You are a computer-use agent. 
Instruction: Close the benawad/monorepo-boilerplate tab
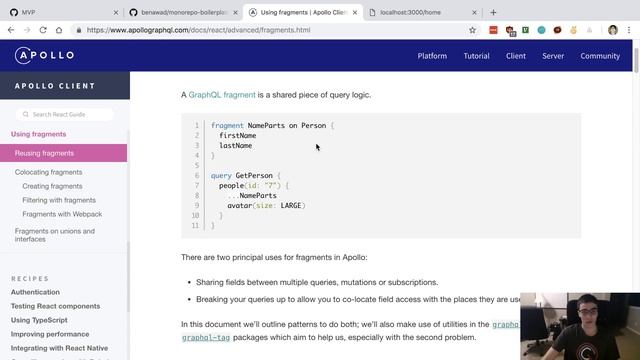pos(236,13)
